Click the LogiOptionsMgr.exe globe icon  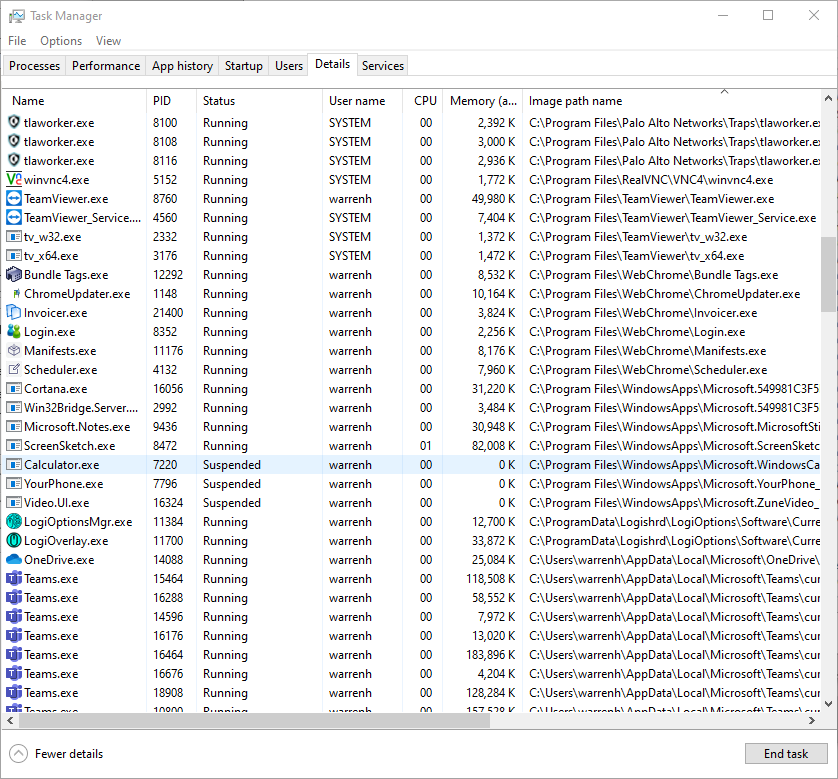(x=14, y=521)
